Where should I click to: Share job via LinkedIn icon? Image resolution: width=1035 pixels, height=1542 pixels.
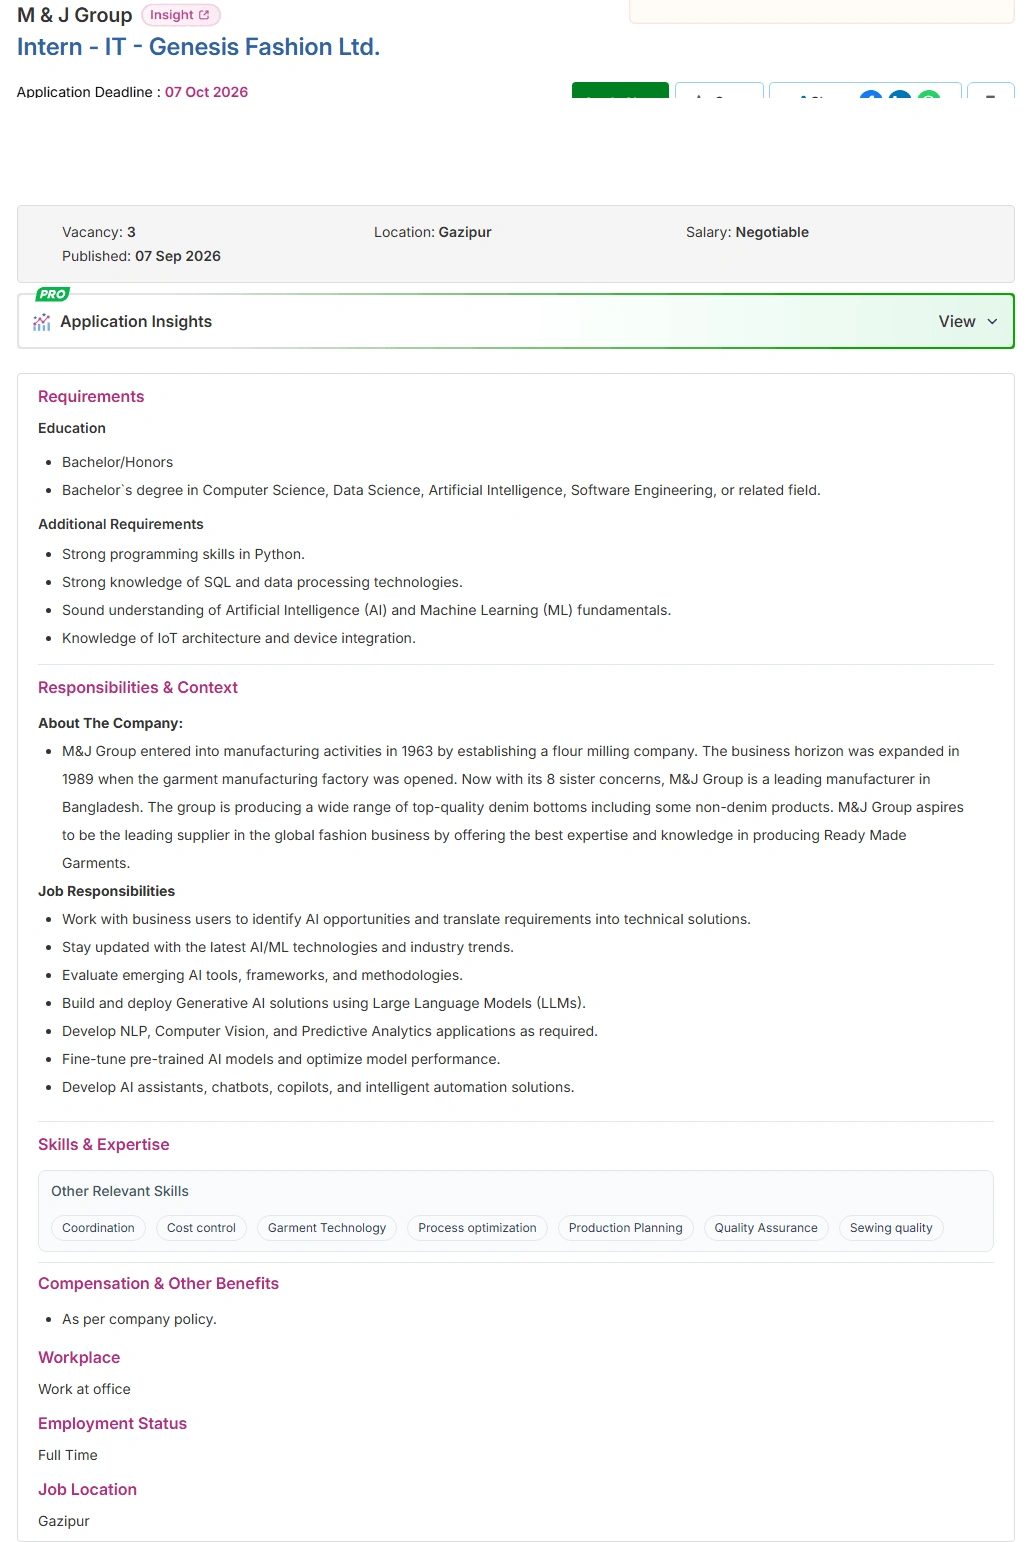(900, 94)
